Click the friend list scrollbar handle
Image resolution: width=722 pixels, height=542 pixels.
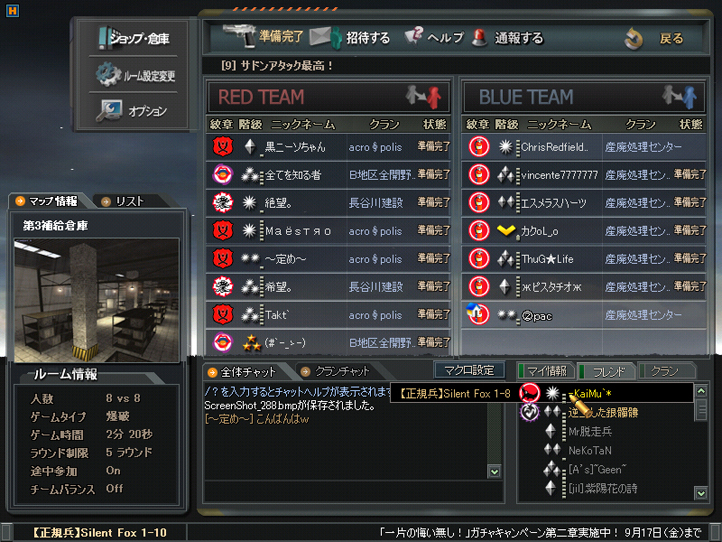[701, 409]
